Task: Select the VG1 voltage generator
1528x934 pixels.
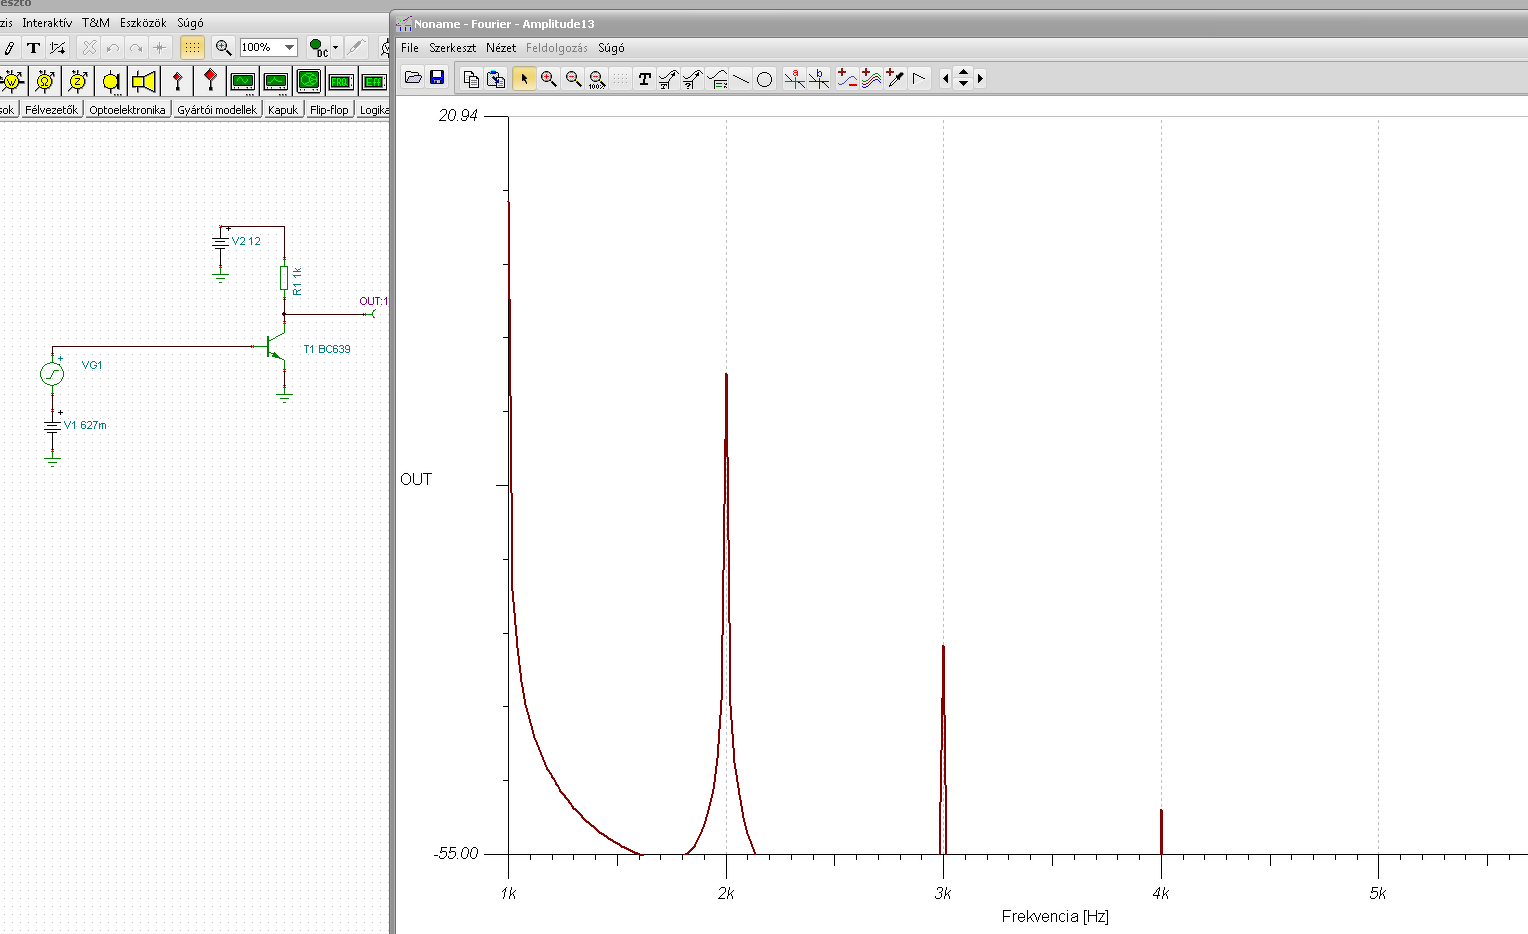Action: pos(52,374)
